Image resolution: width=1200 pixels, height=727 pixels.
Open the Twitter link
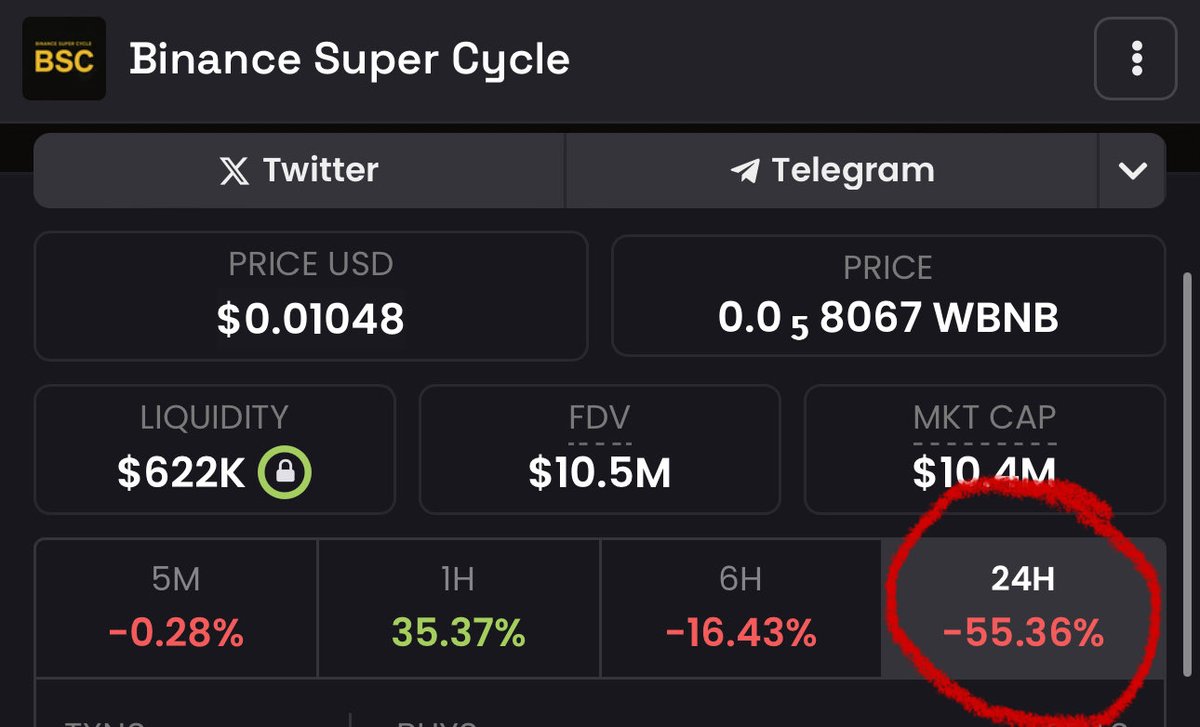(300, 171)
